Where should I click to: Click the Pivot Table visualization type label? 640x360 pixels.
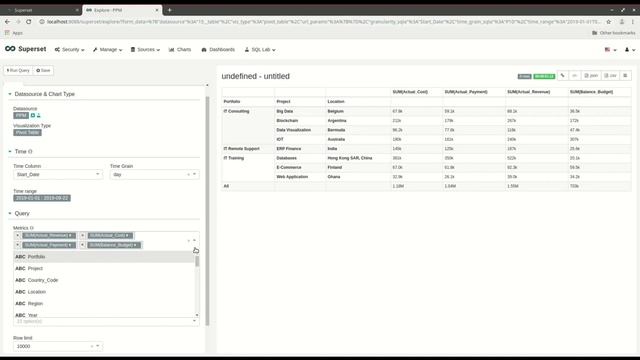coord(27,133)
